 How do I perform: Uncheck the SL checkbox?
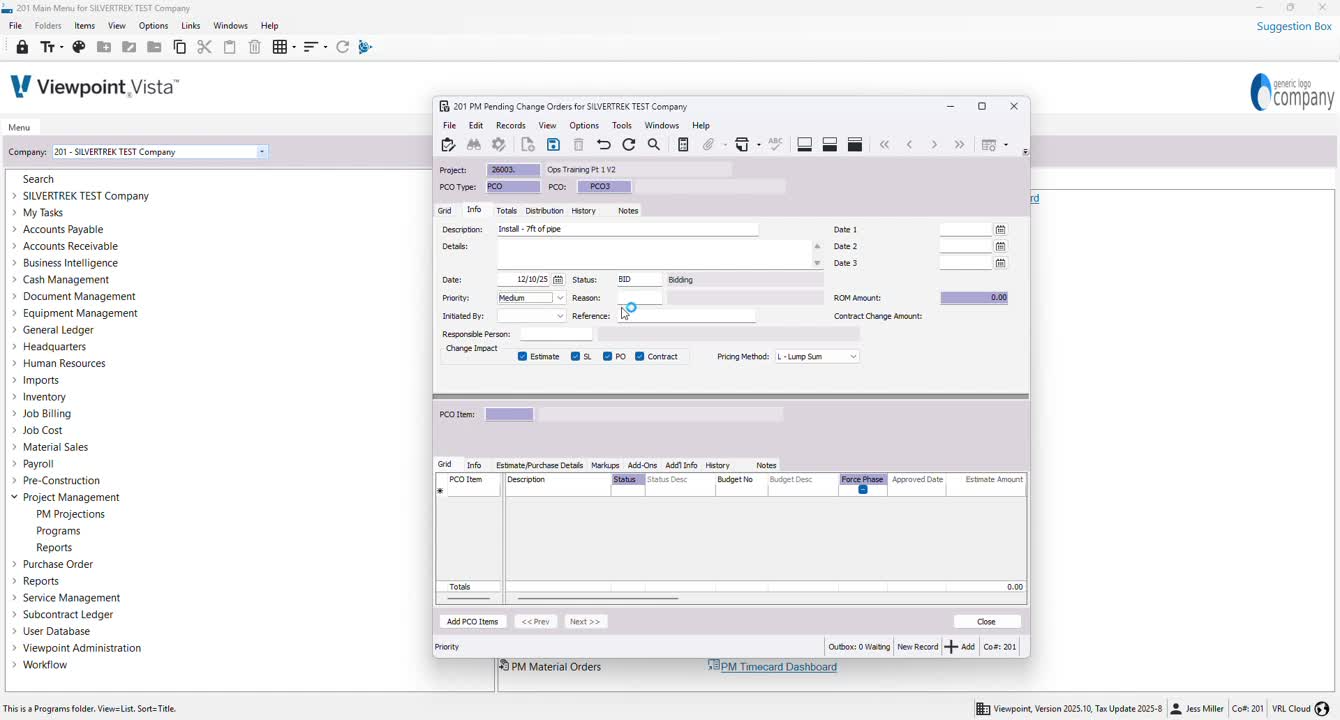(x=575, y=357)
